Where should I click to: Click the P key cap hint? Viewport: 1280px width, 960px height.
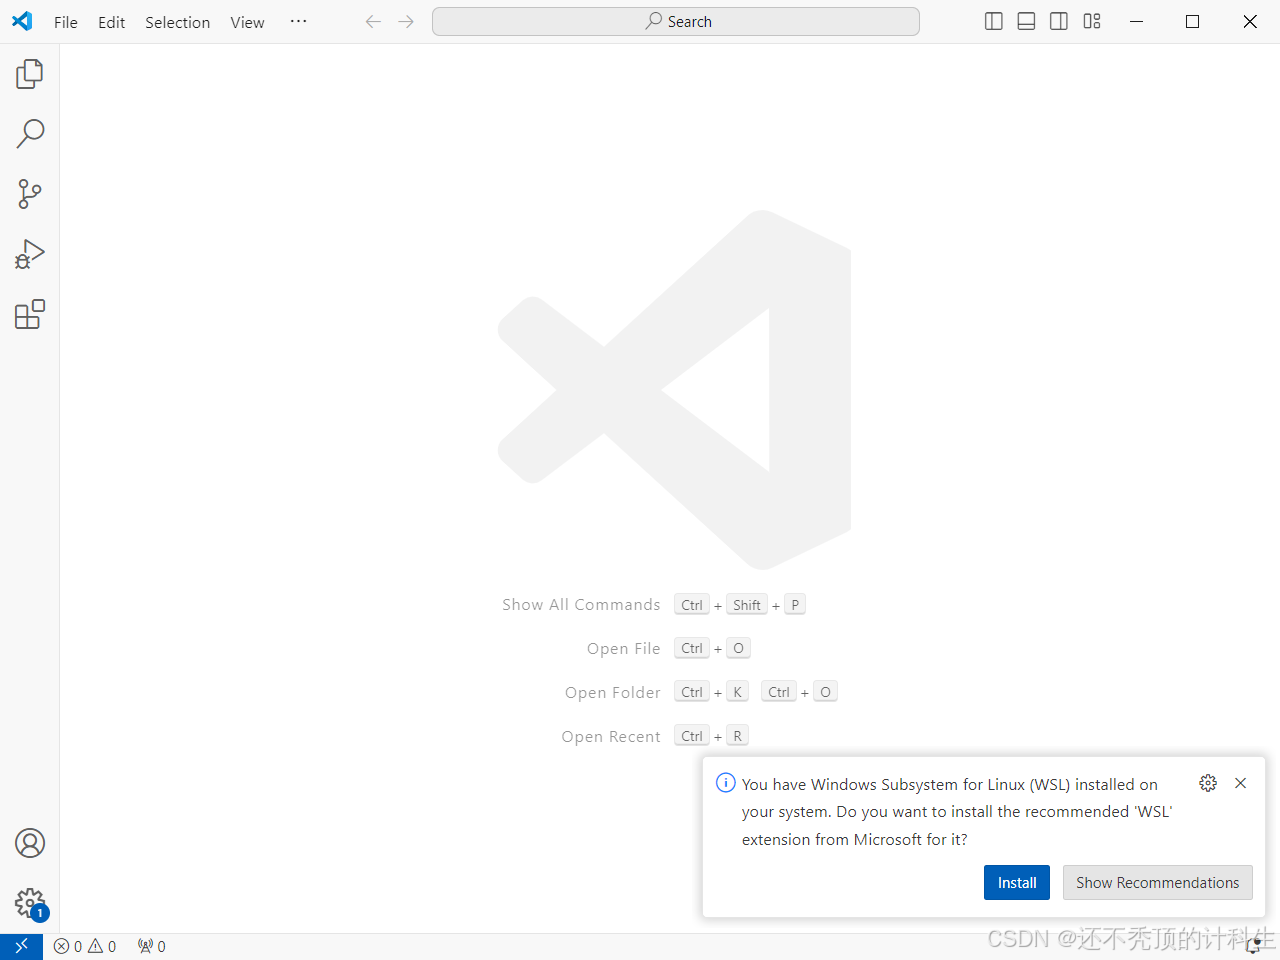795,605
